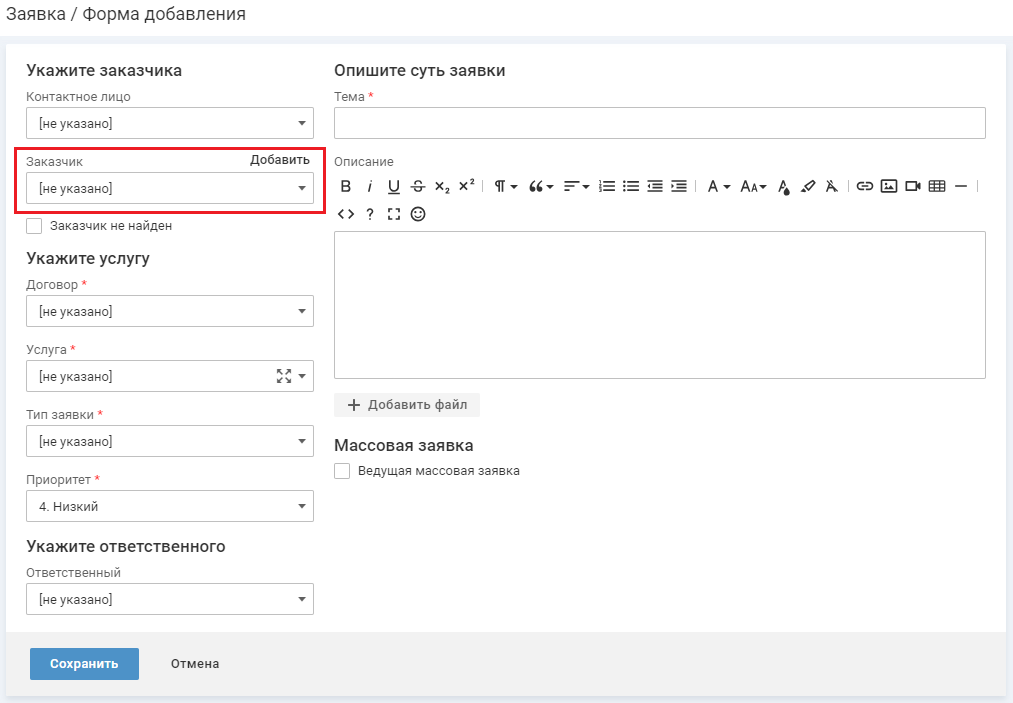Image resolution: width=1013 pixels, height=703 pixels.
Task: Open the paragraph format menu
Action: (506, 186)
